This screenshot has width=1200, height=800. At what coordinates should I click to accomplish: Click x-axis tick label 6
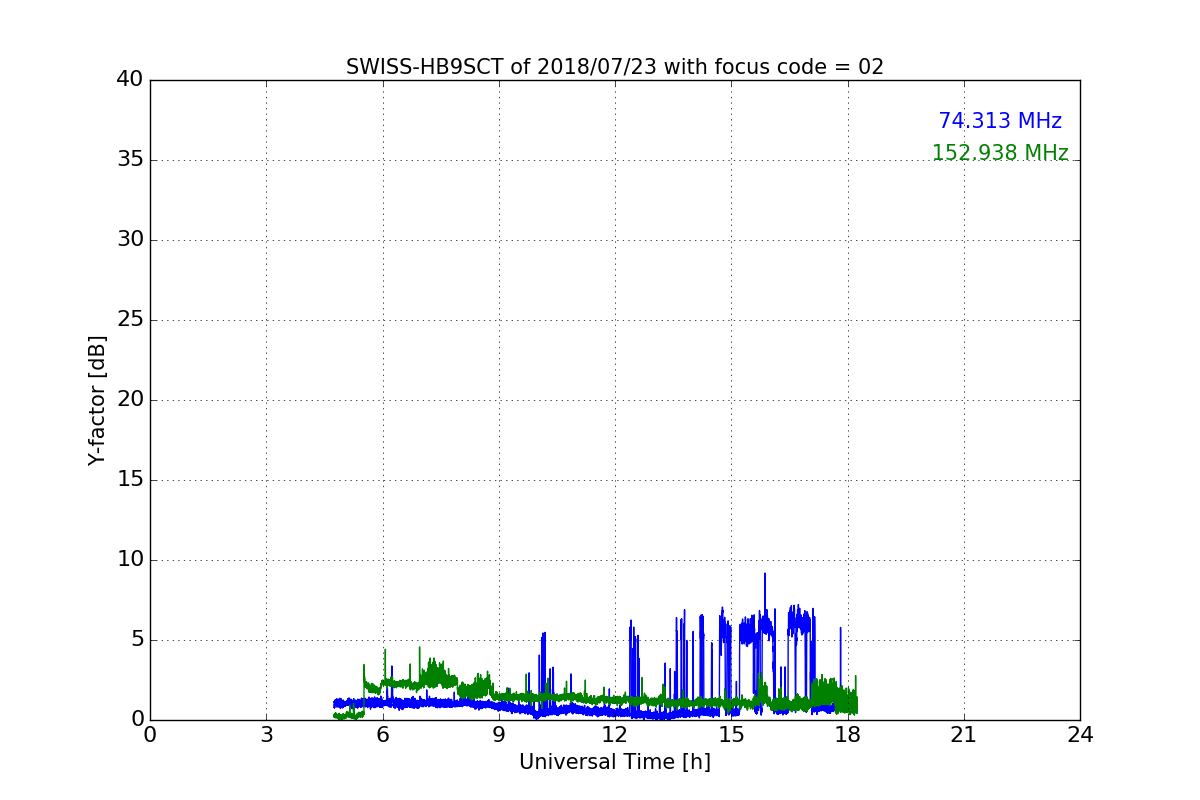point(383,735)
